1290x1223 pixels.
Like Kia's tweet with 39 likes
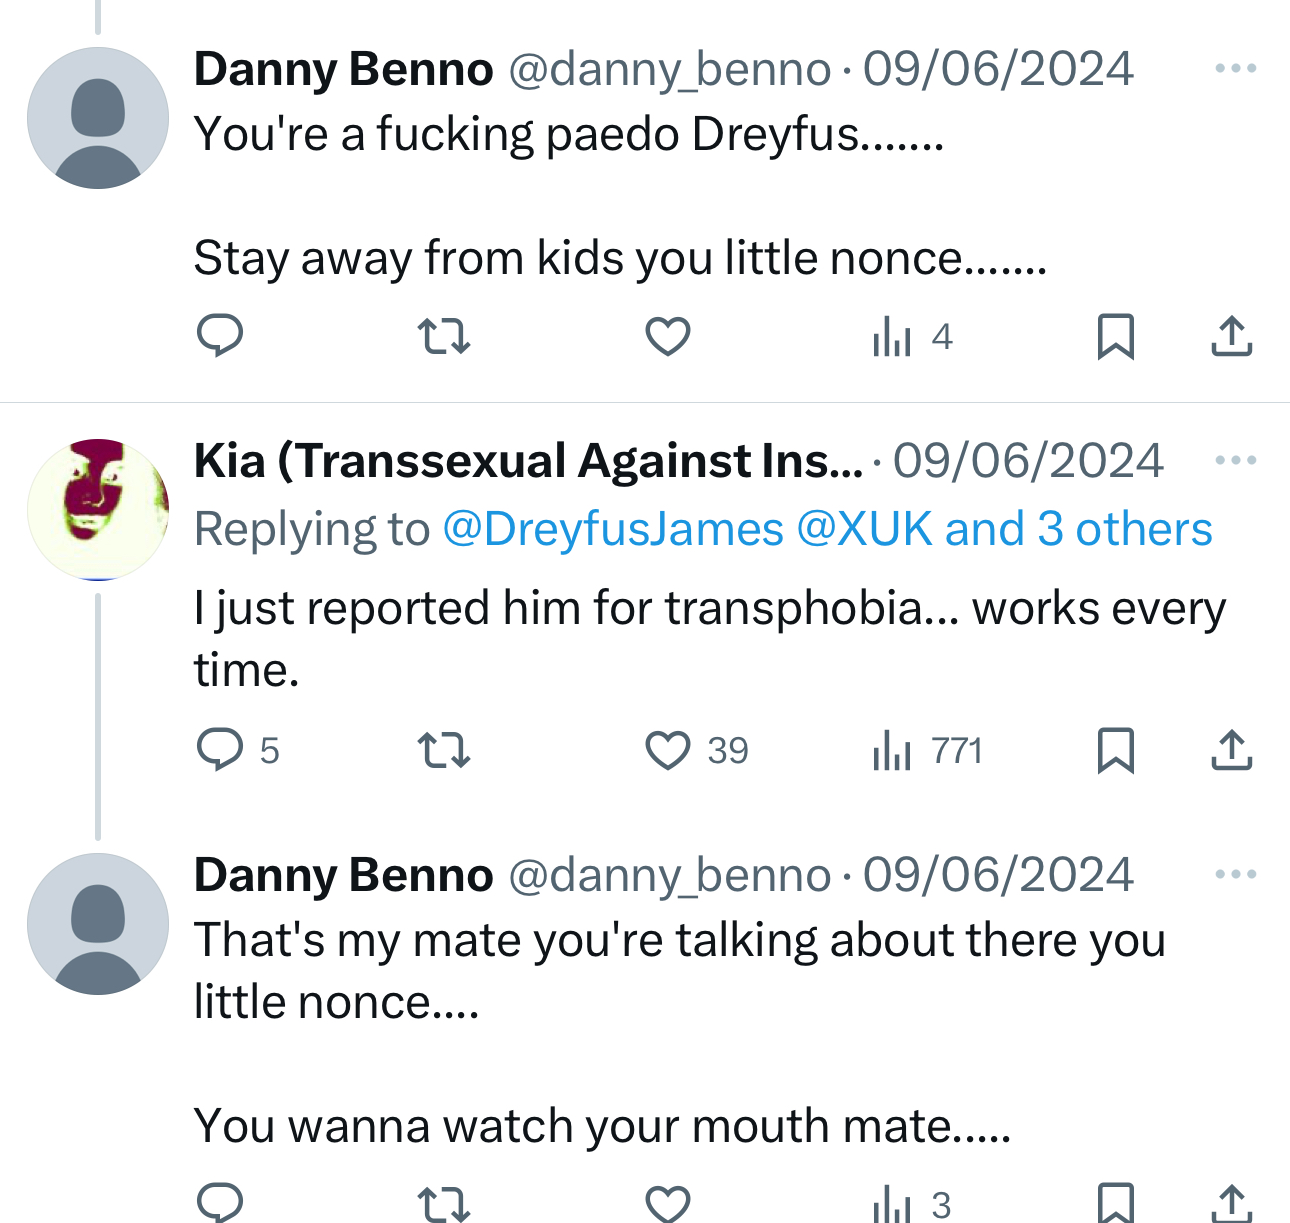668,750
